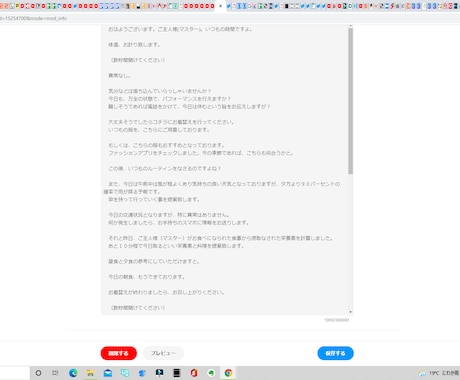Click the line about いつものルーティン
Screen dimensions: 460x380
[x=165, y=169]
